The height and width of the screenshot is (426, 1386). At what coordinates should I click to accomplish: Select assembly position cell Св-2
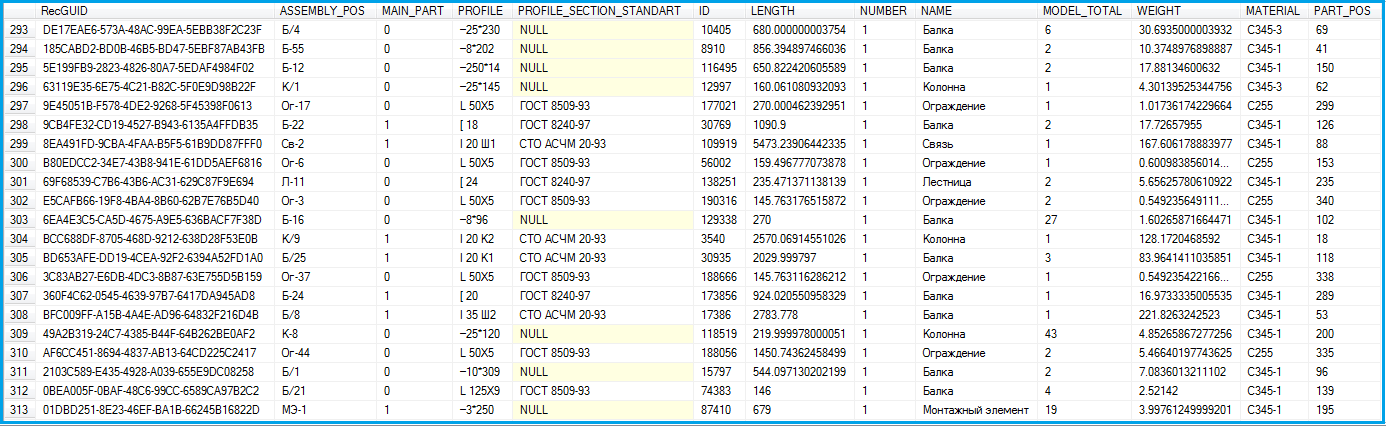point(327,144)
